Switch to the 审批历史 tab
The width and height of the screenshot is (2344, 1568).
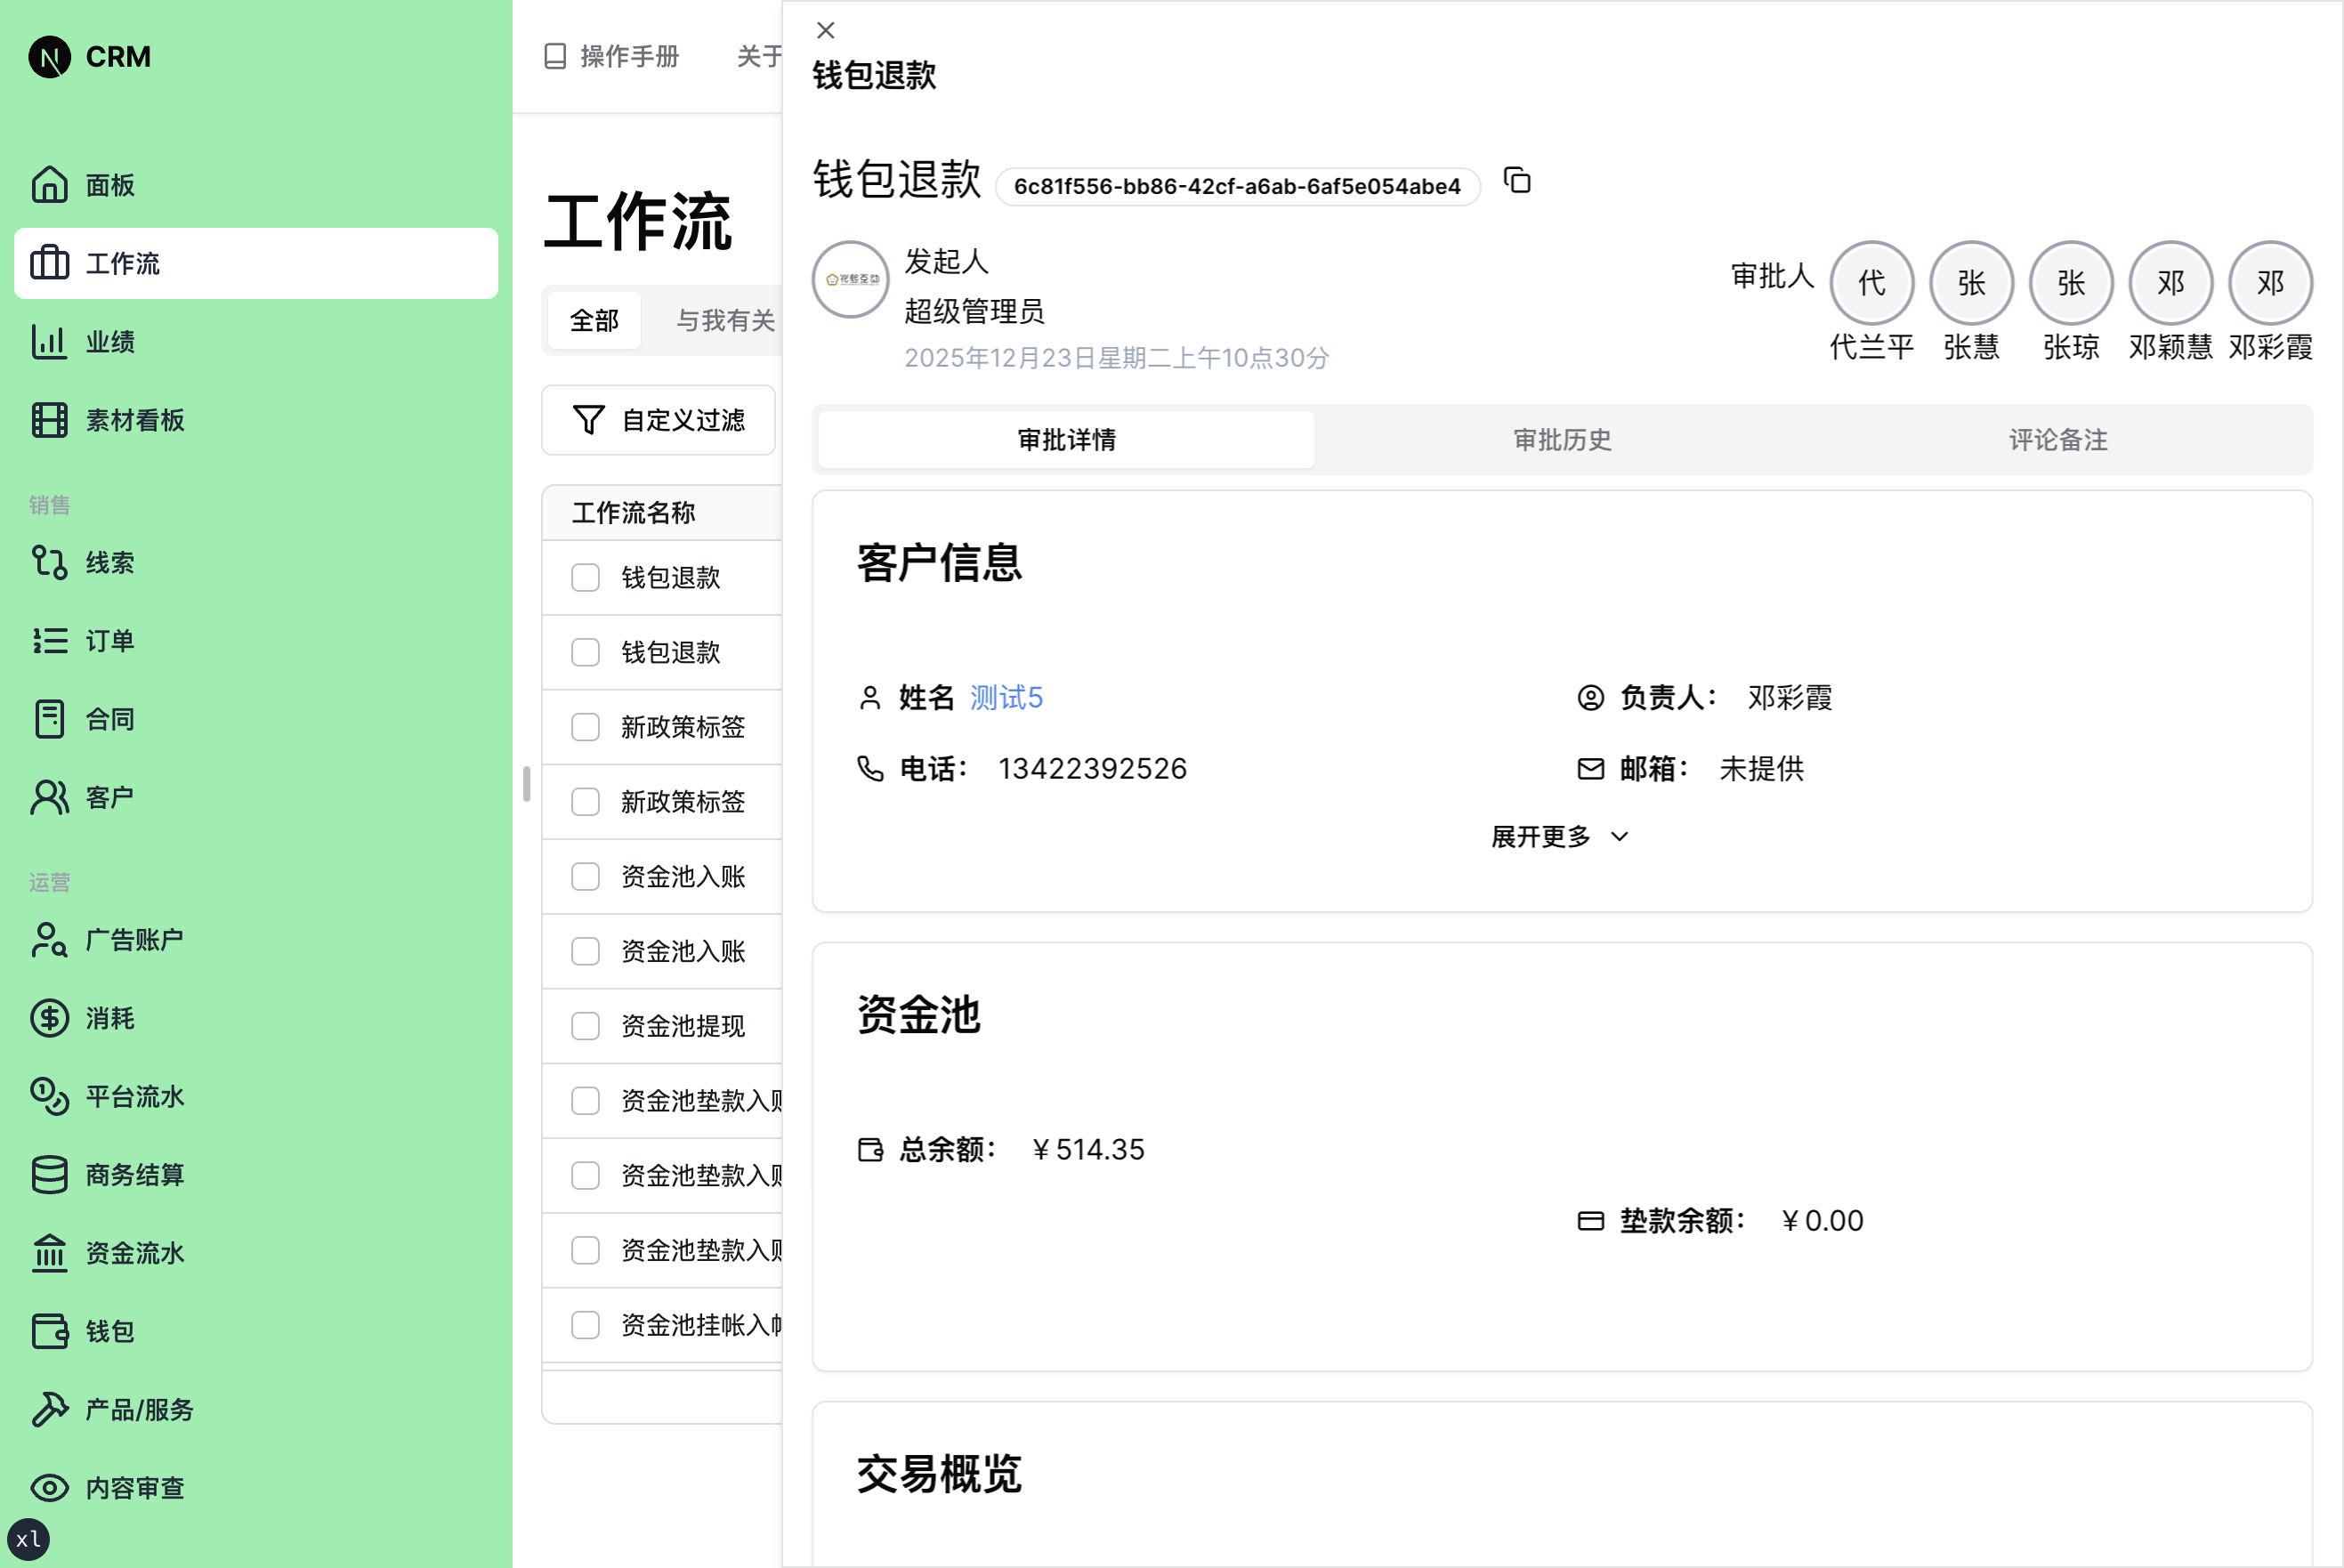pyautogui.click(x=1562, y=440)
